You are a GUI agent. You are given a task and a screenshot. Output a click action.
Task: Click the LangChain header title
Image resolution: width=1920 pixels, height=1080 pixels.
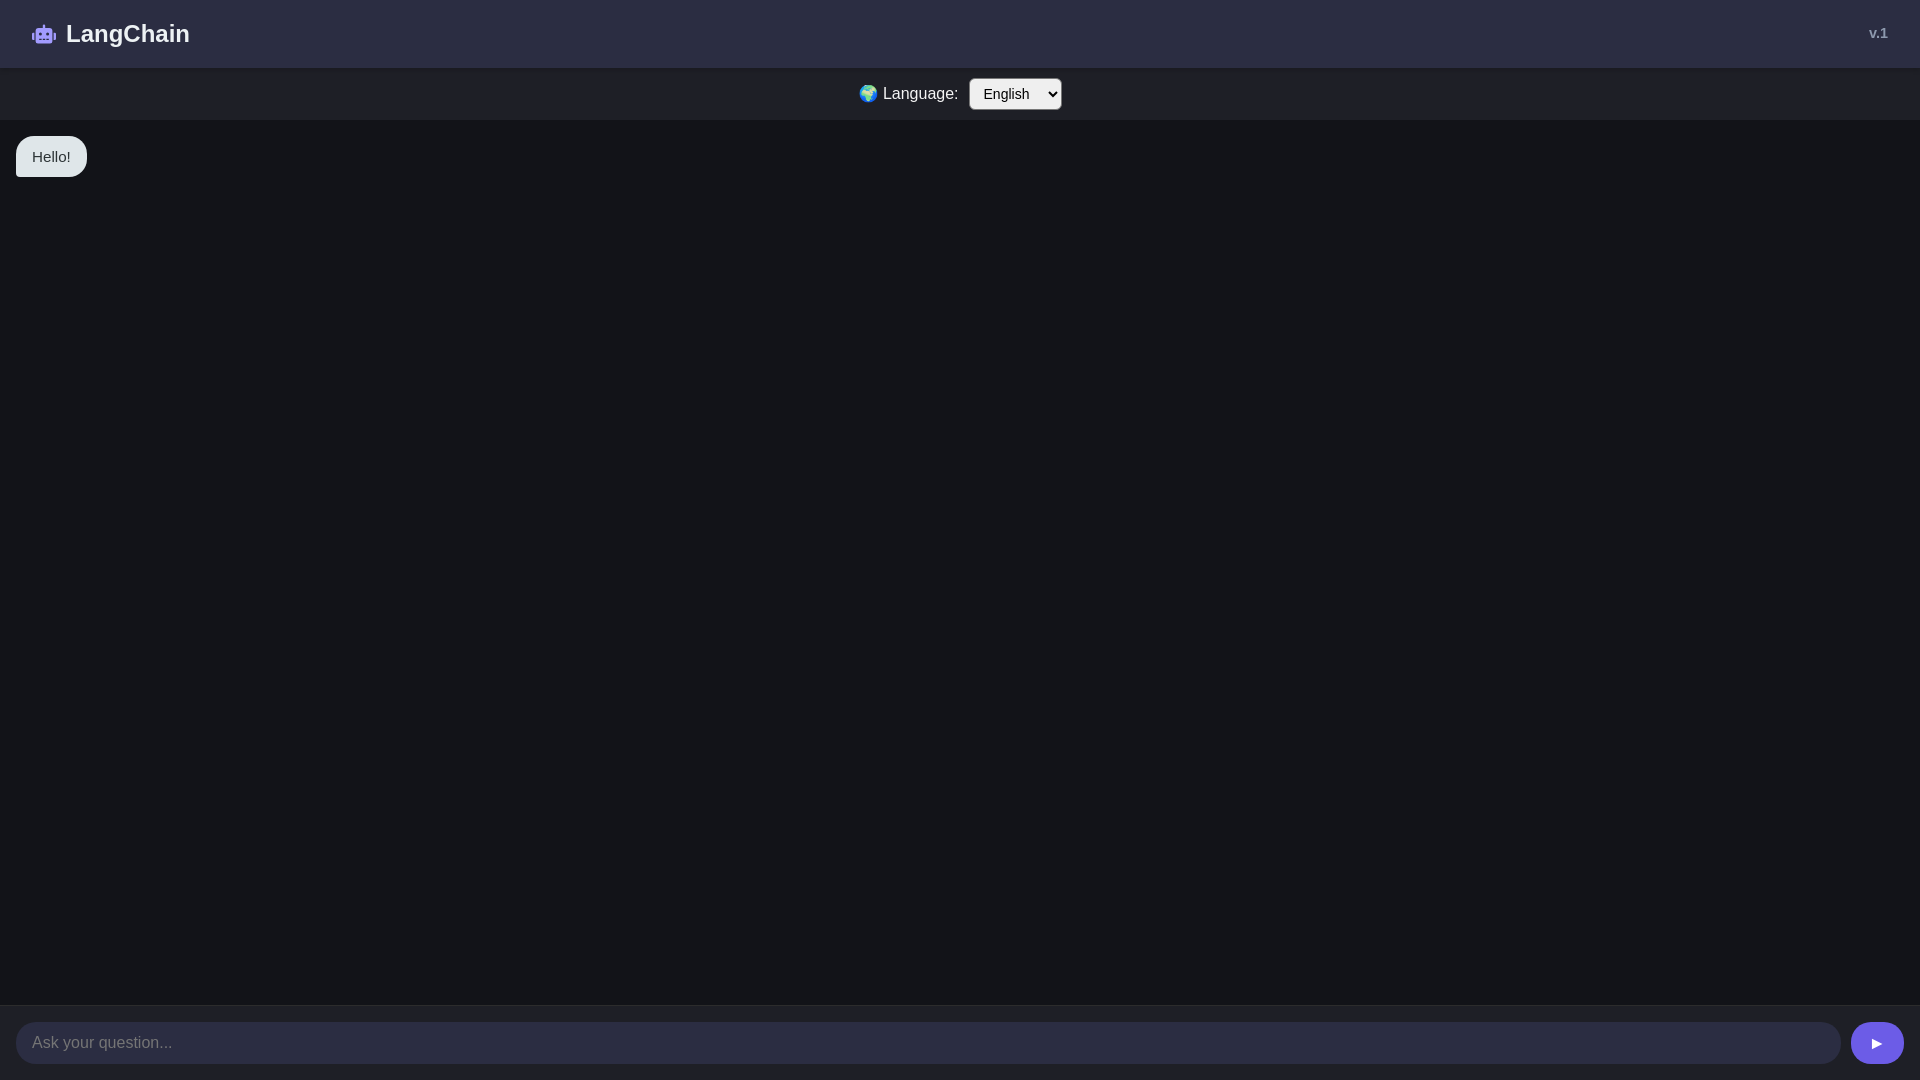pos(128,34)
